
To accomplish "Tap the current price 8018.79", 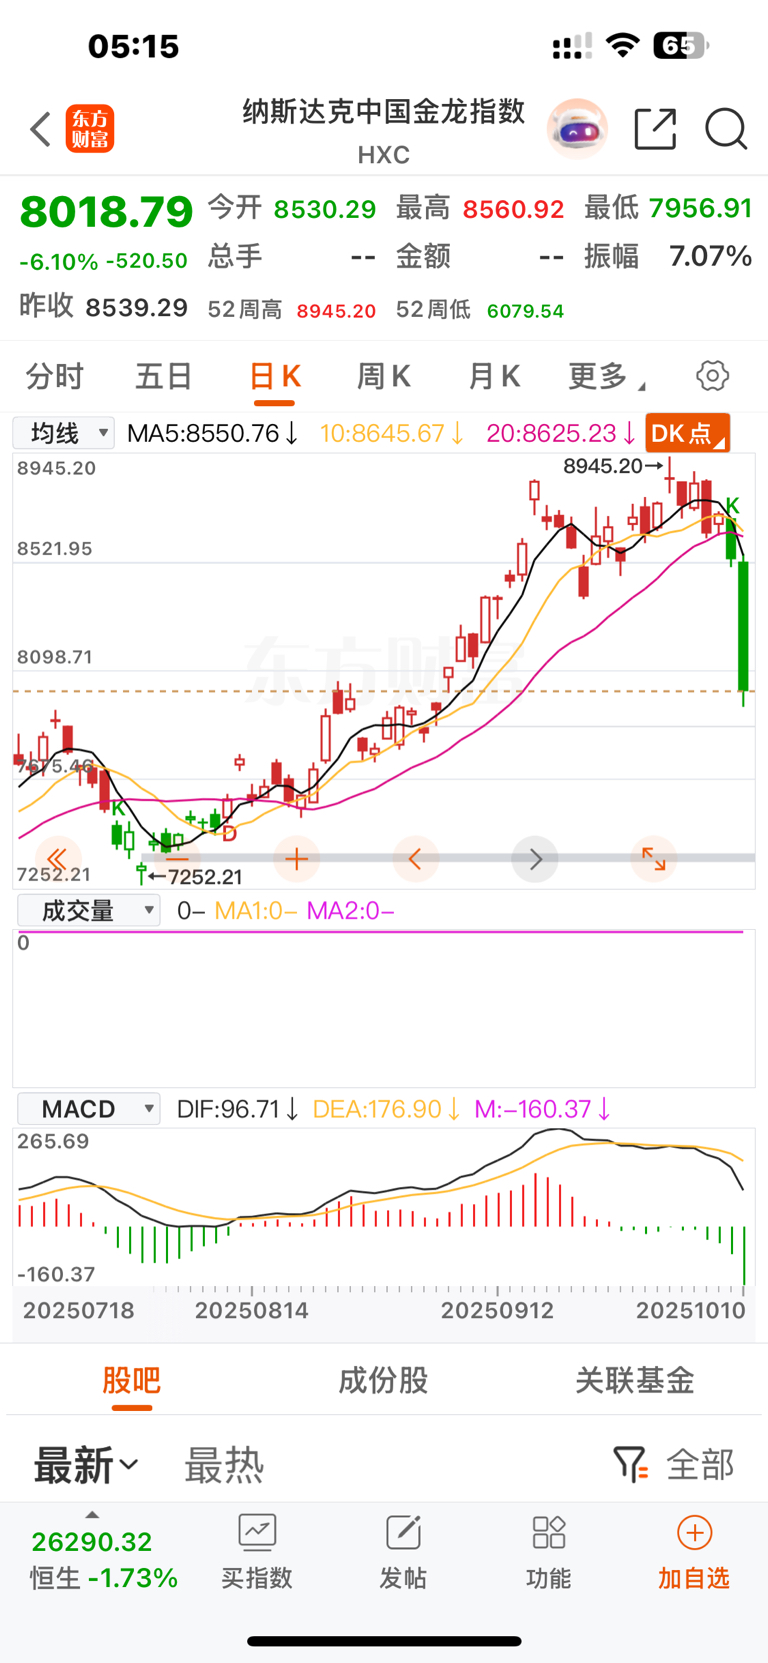I will tap(106, 212).
